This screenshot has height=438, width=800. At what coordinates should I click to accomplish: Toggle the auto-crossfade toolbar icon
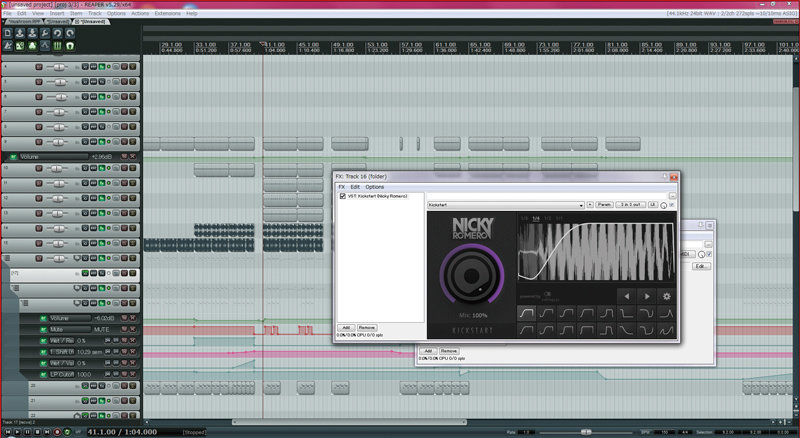pyautogui.click(x=20, y=46)
